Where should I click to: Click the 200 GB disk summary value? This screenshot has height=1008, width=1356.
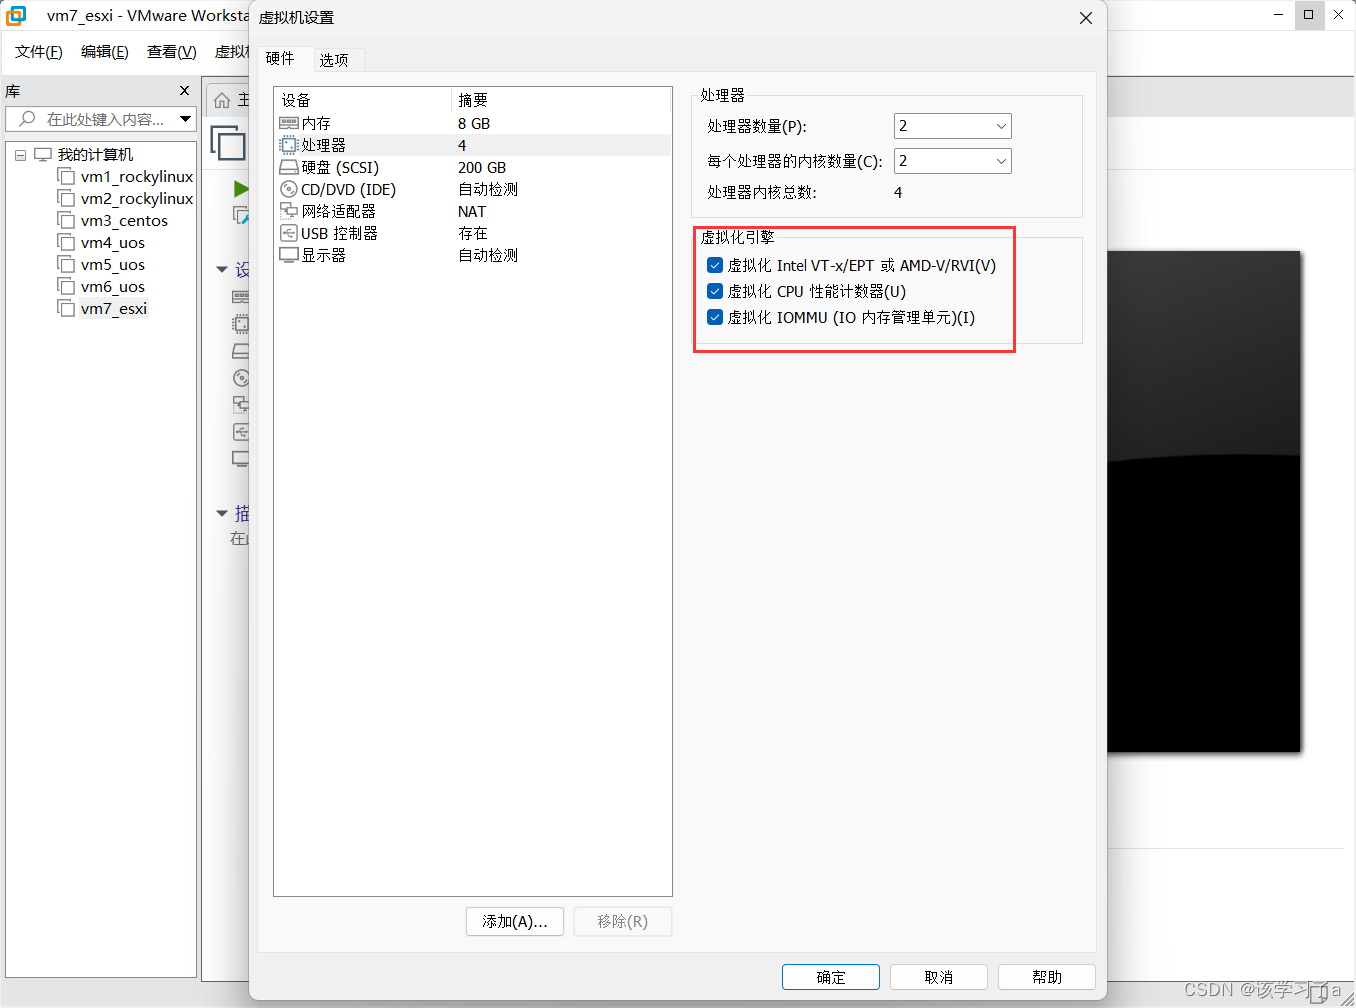(482, 167)
